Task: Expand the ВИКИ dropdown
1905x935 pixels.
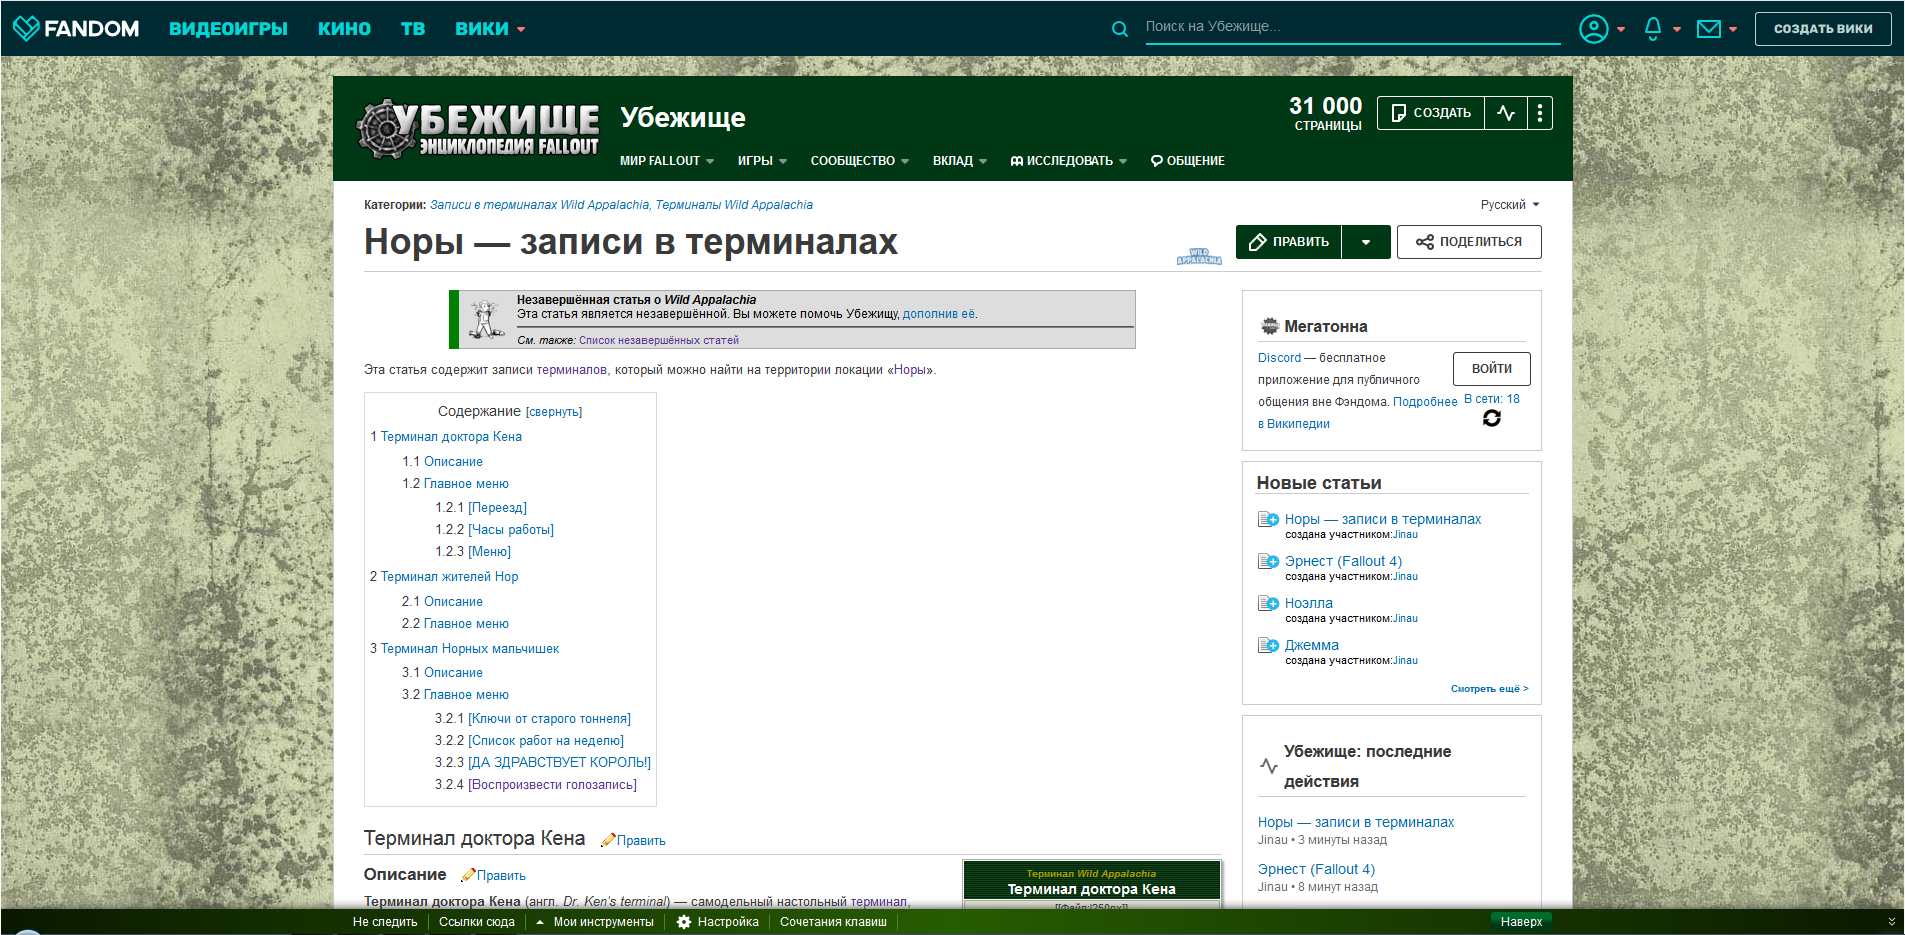Action: (490, 29)
